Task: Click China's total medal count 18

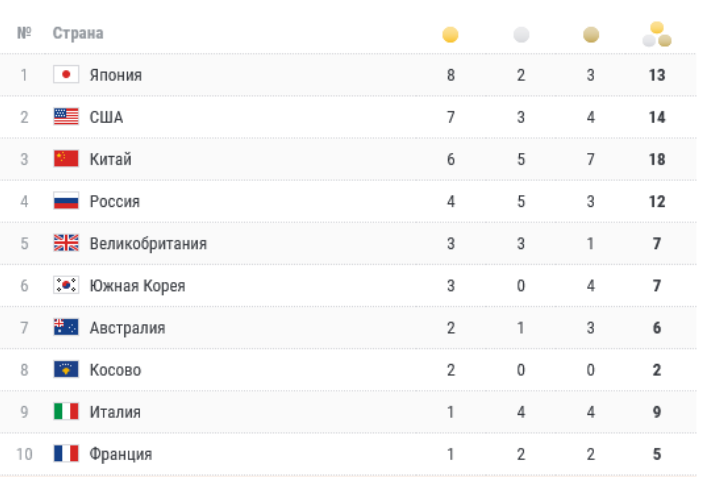Action: pos(657,159)
